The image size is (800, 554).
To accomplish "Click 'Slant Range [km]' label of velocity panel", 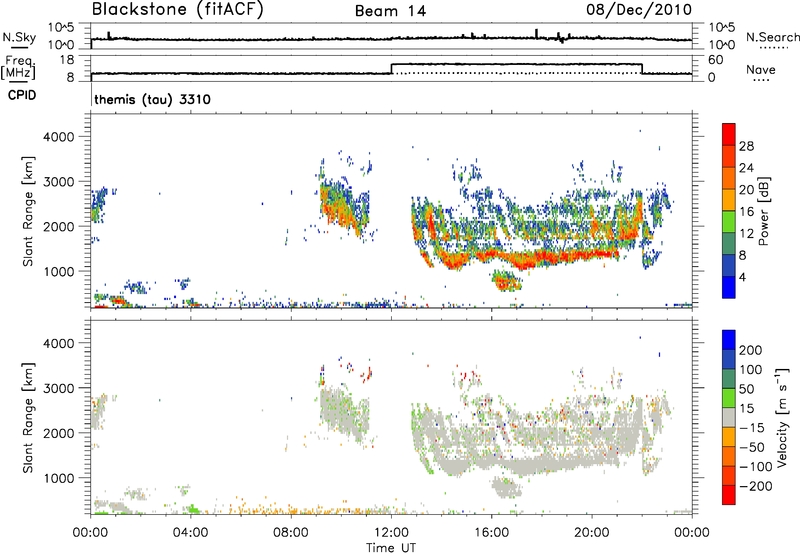I will pyautogui.click(x=28, y=417).
